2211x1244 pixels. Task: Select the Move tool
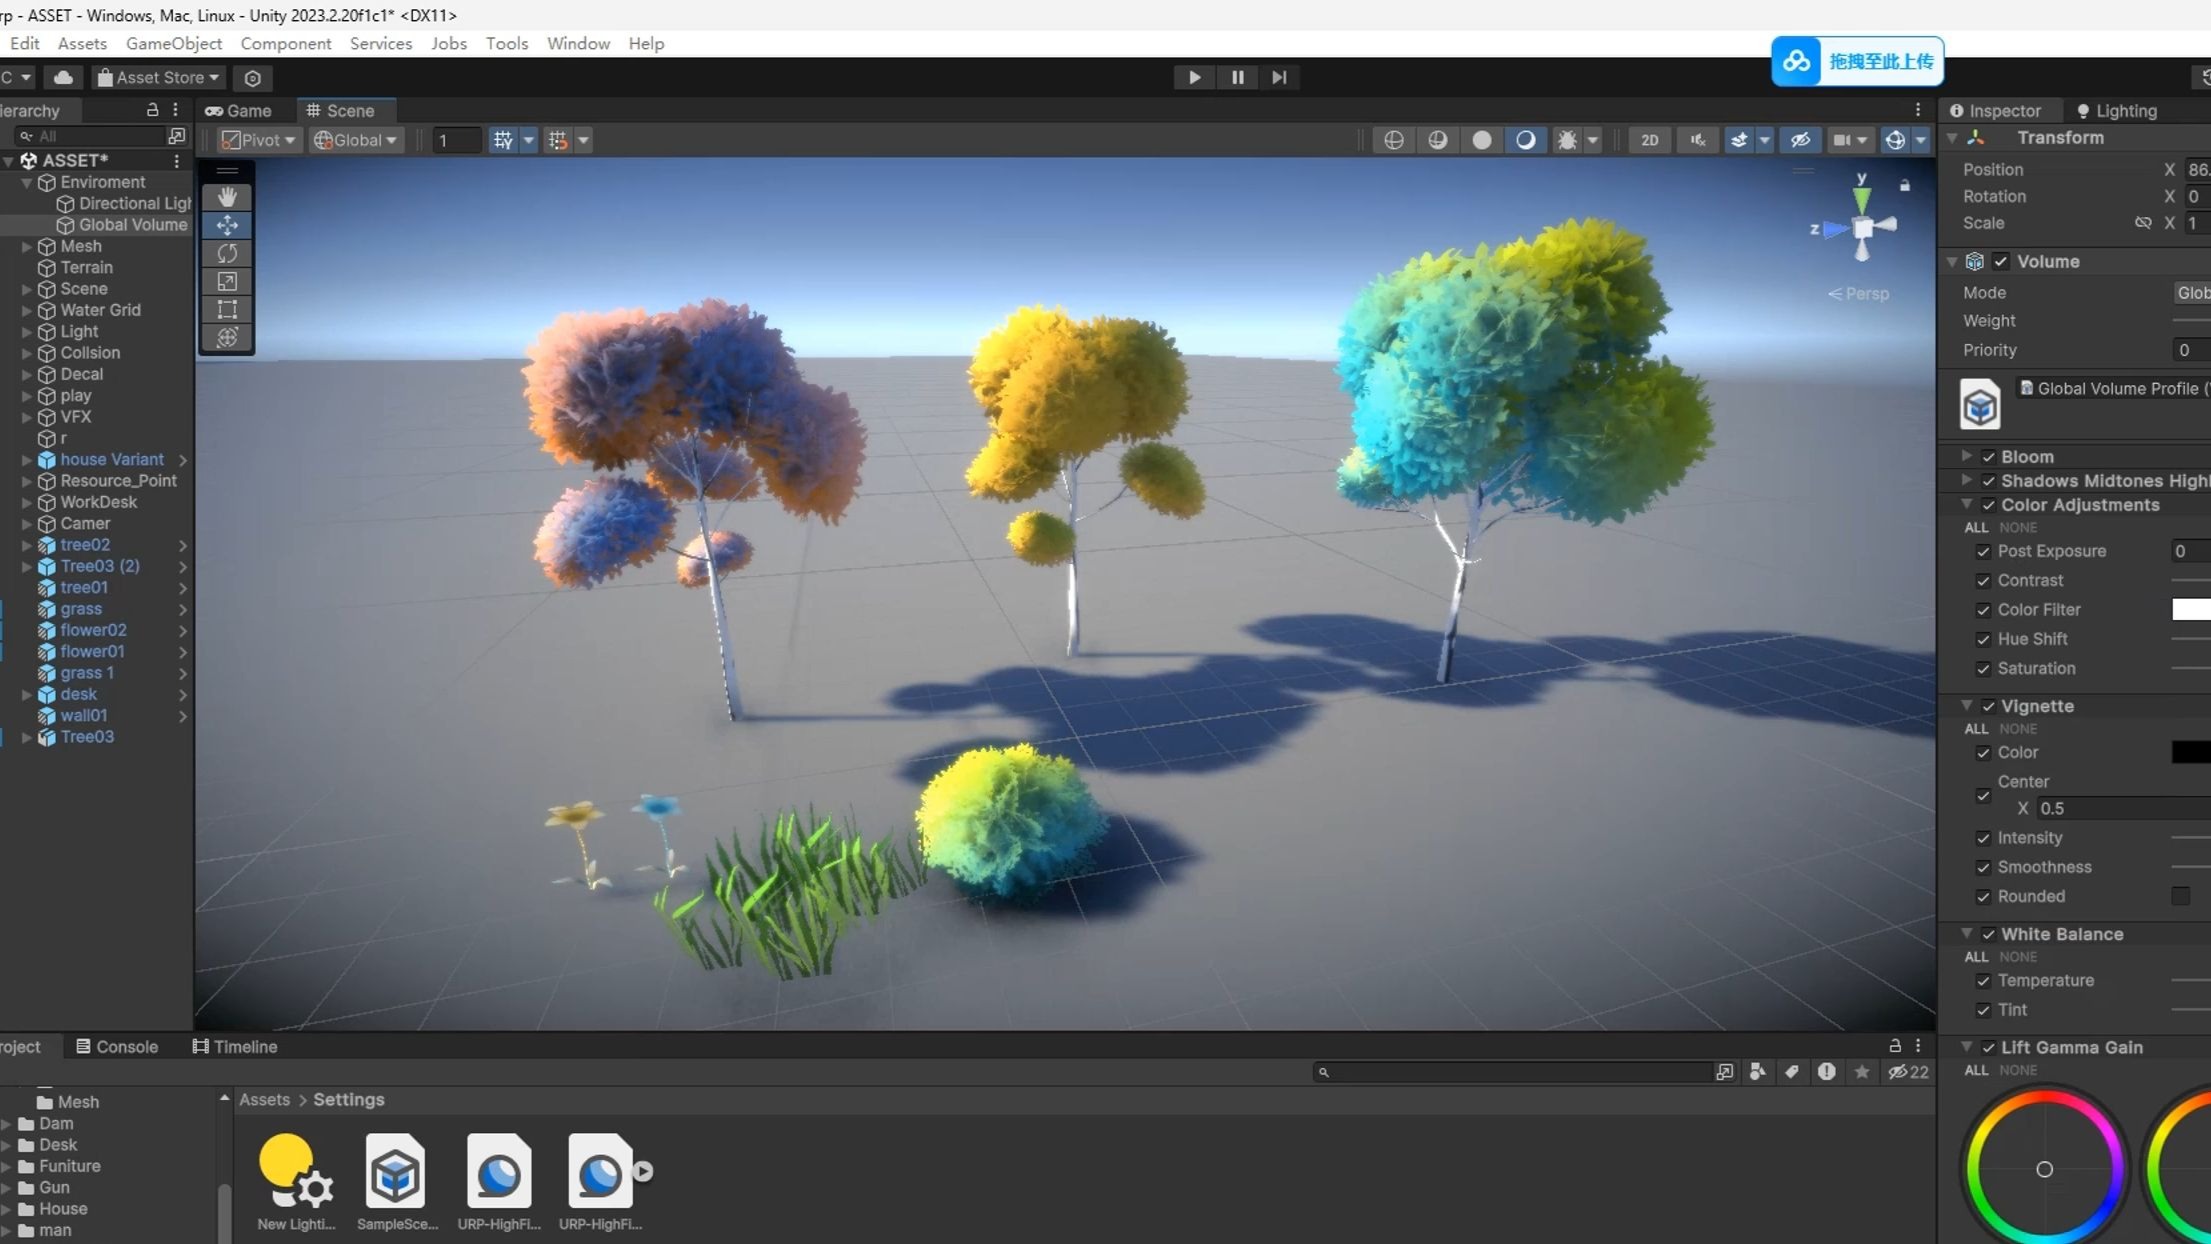(227, 225)
